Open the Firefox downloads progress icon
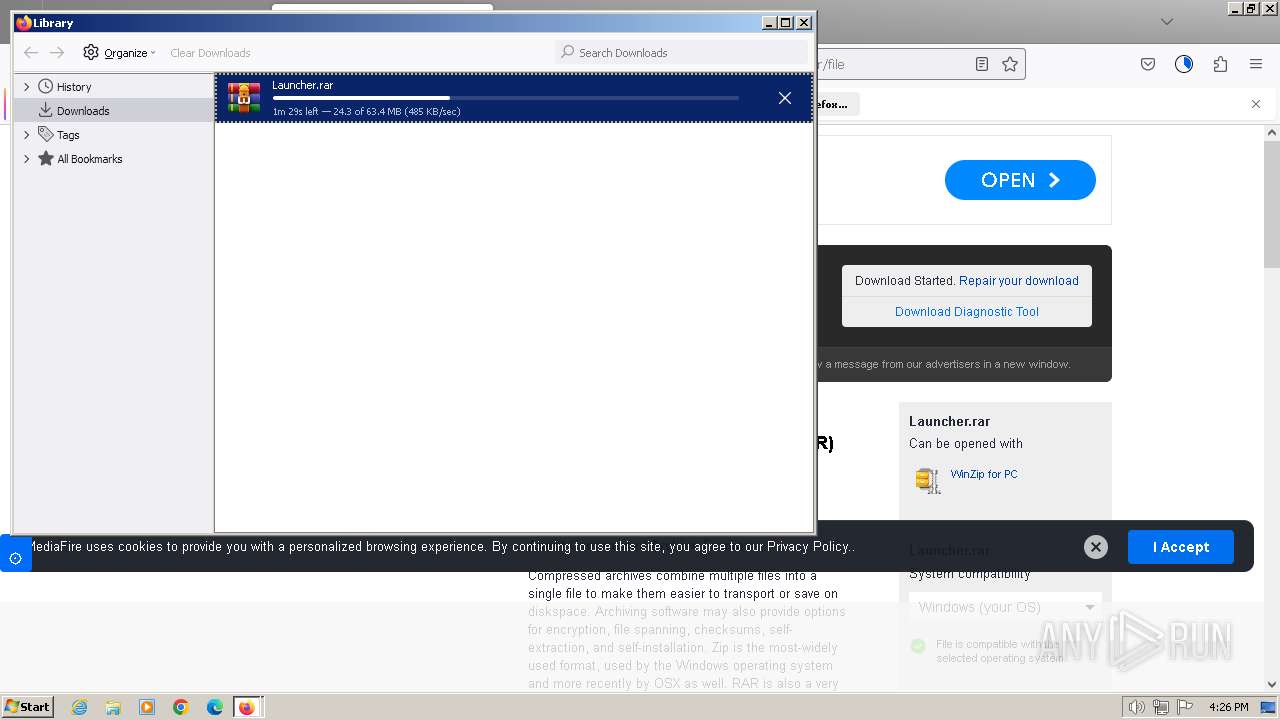The image size is (1280, 720). [1184, 64]
